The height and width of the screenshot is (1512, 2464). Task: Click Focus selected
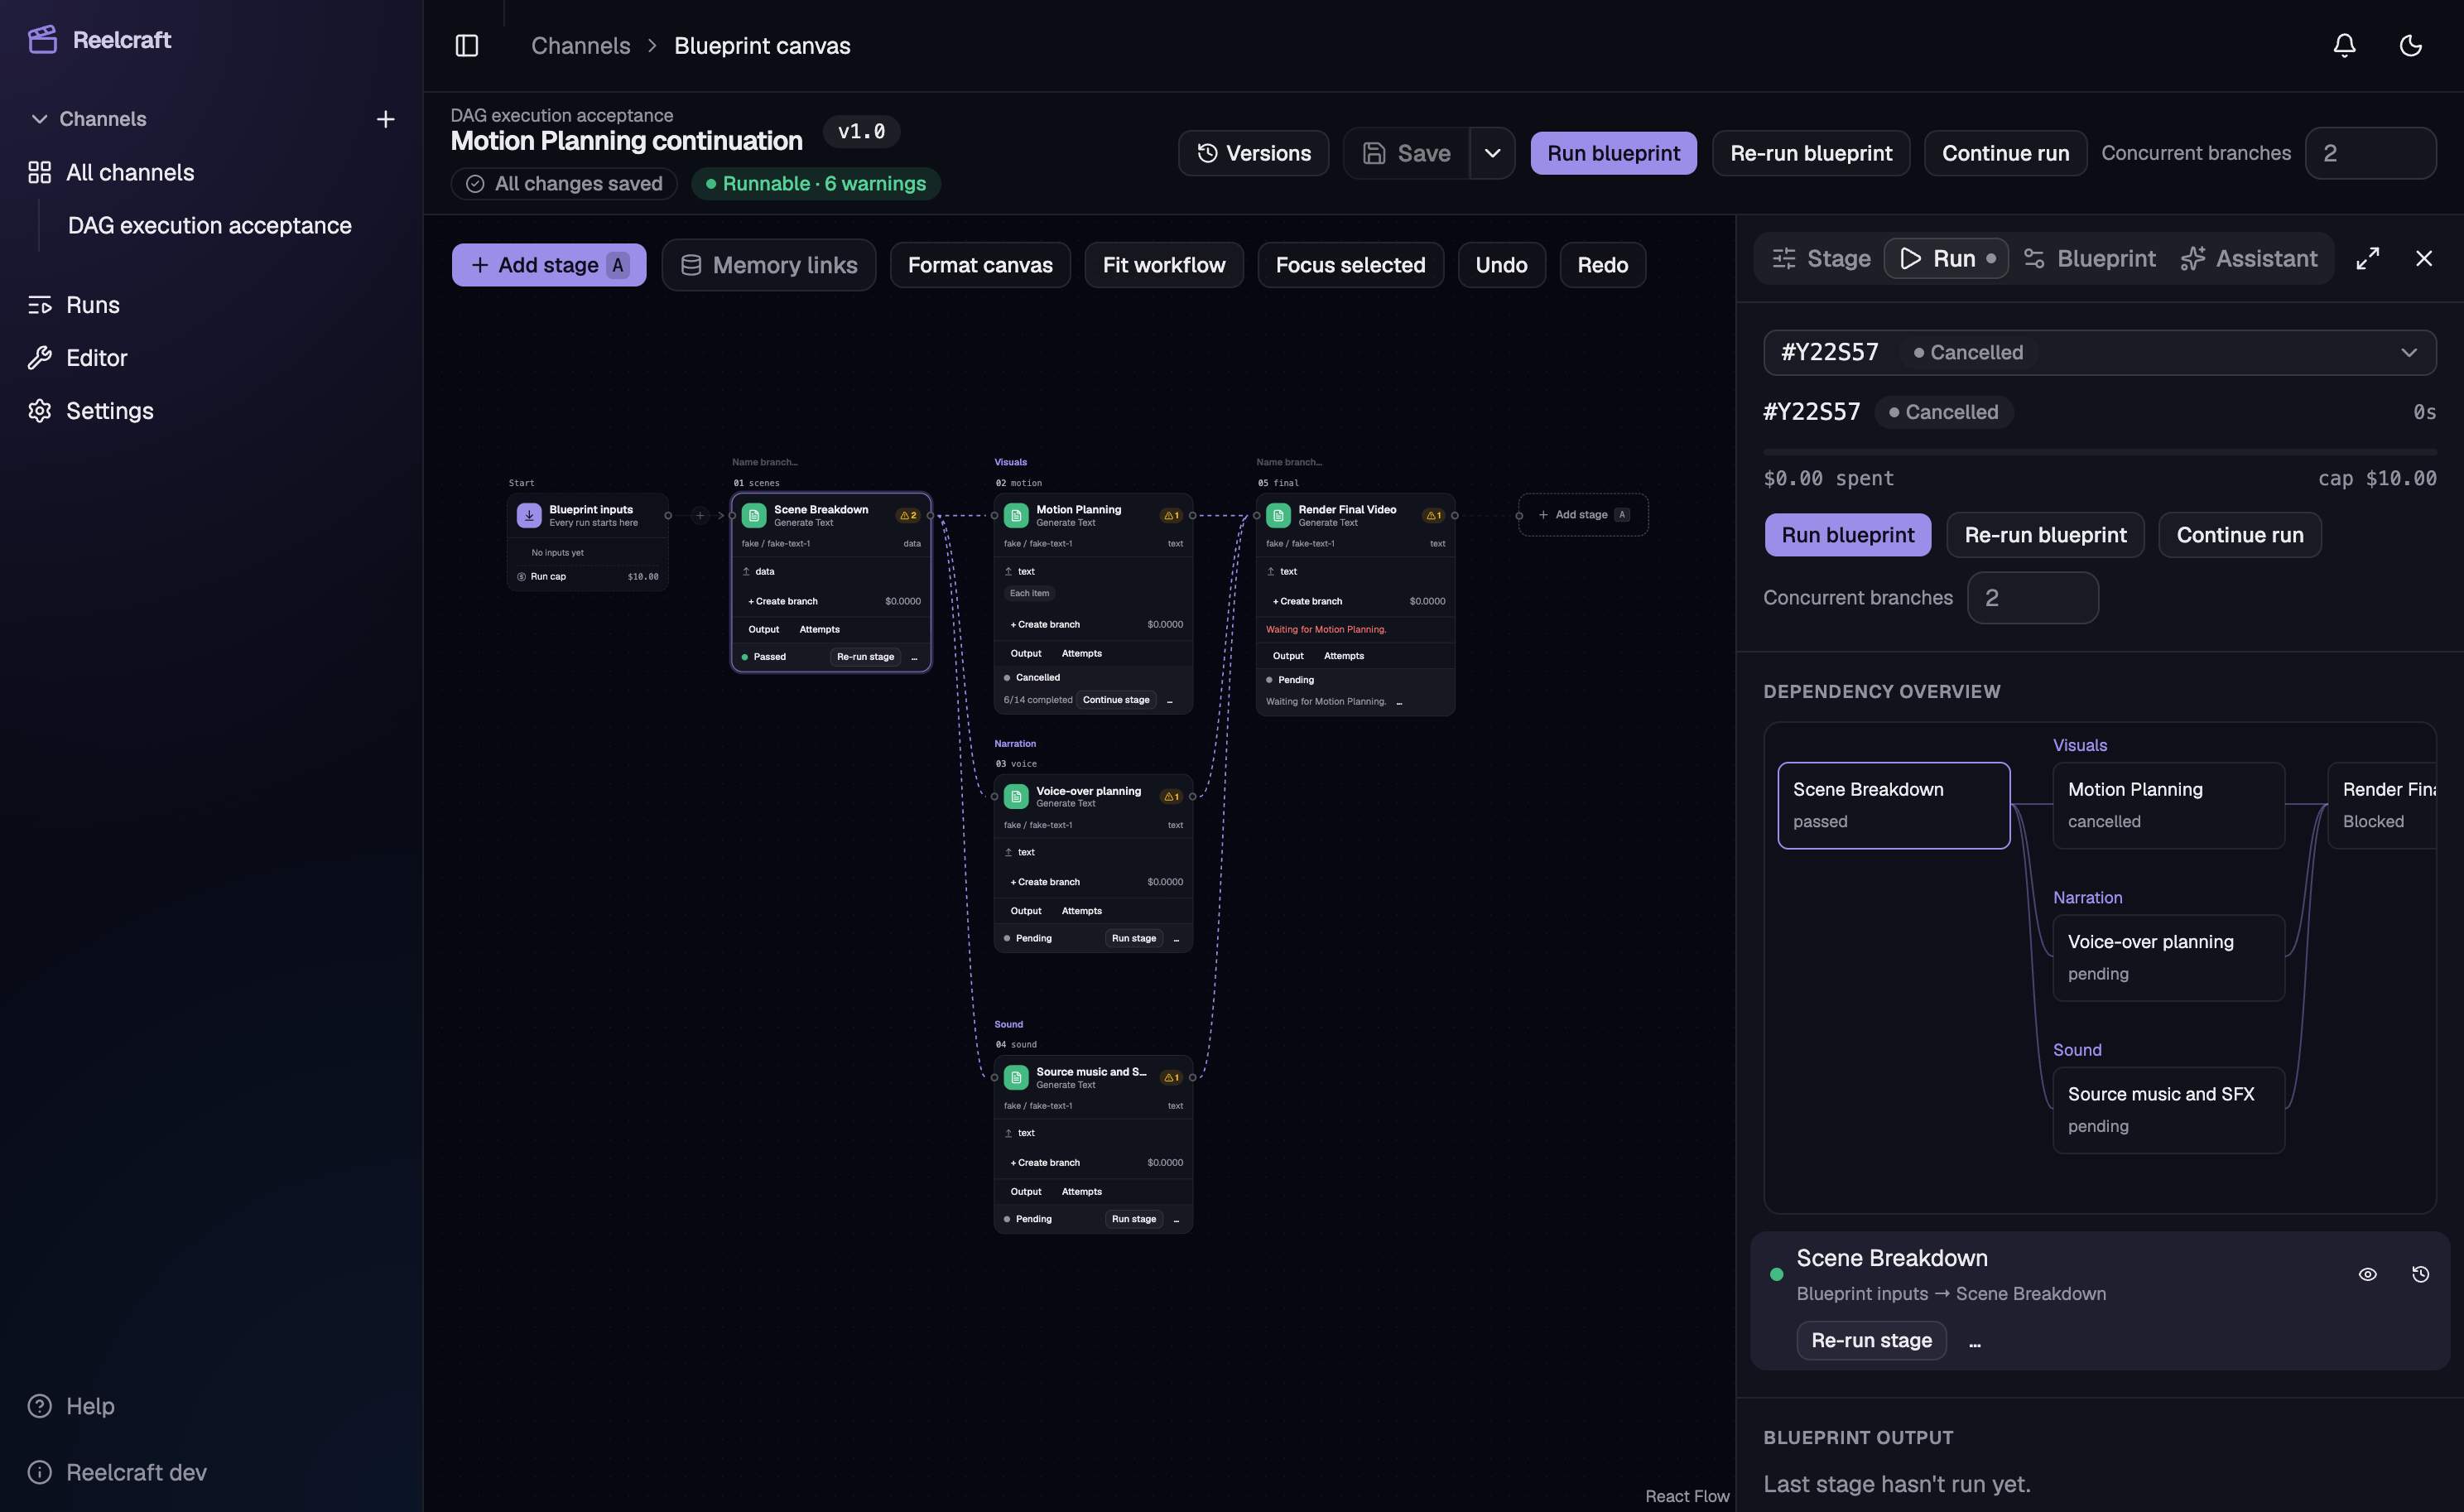click(x=1350, y=265)
